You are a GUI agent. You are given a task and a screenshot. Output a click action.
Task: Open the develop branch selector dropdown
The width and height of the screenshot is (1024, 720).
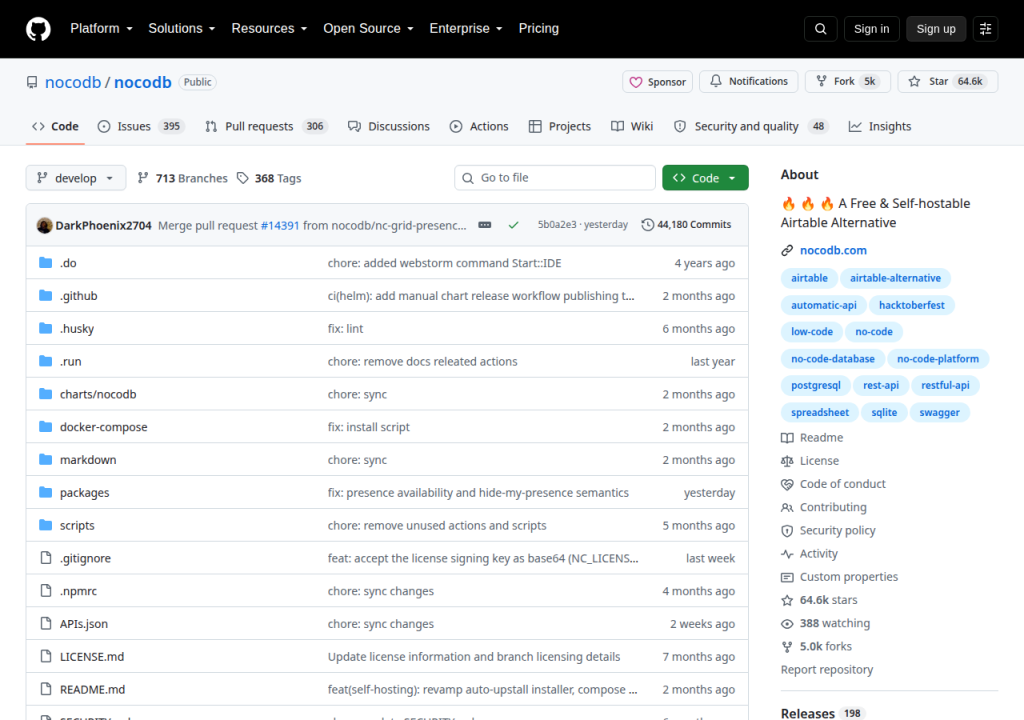(76, 178)
